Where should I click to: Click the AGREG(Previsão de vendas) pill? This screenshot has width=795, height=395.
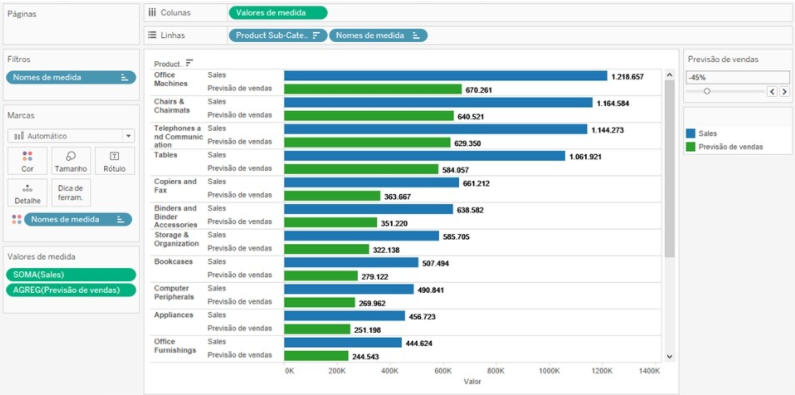point(71,290)
